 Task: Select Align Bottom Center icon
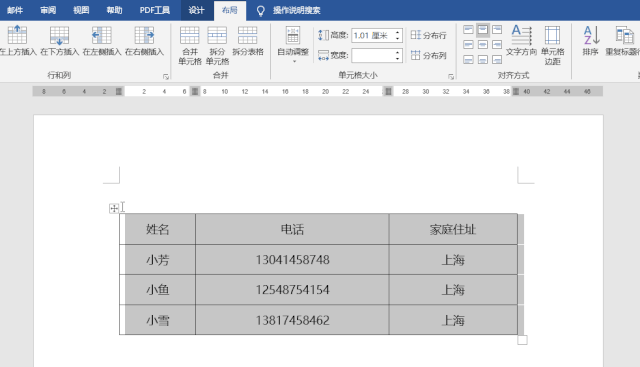[483, 60]
